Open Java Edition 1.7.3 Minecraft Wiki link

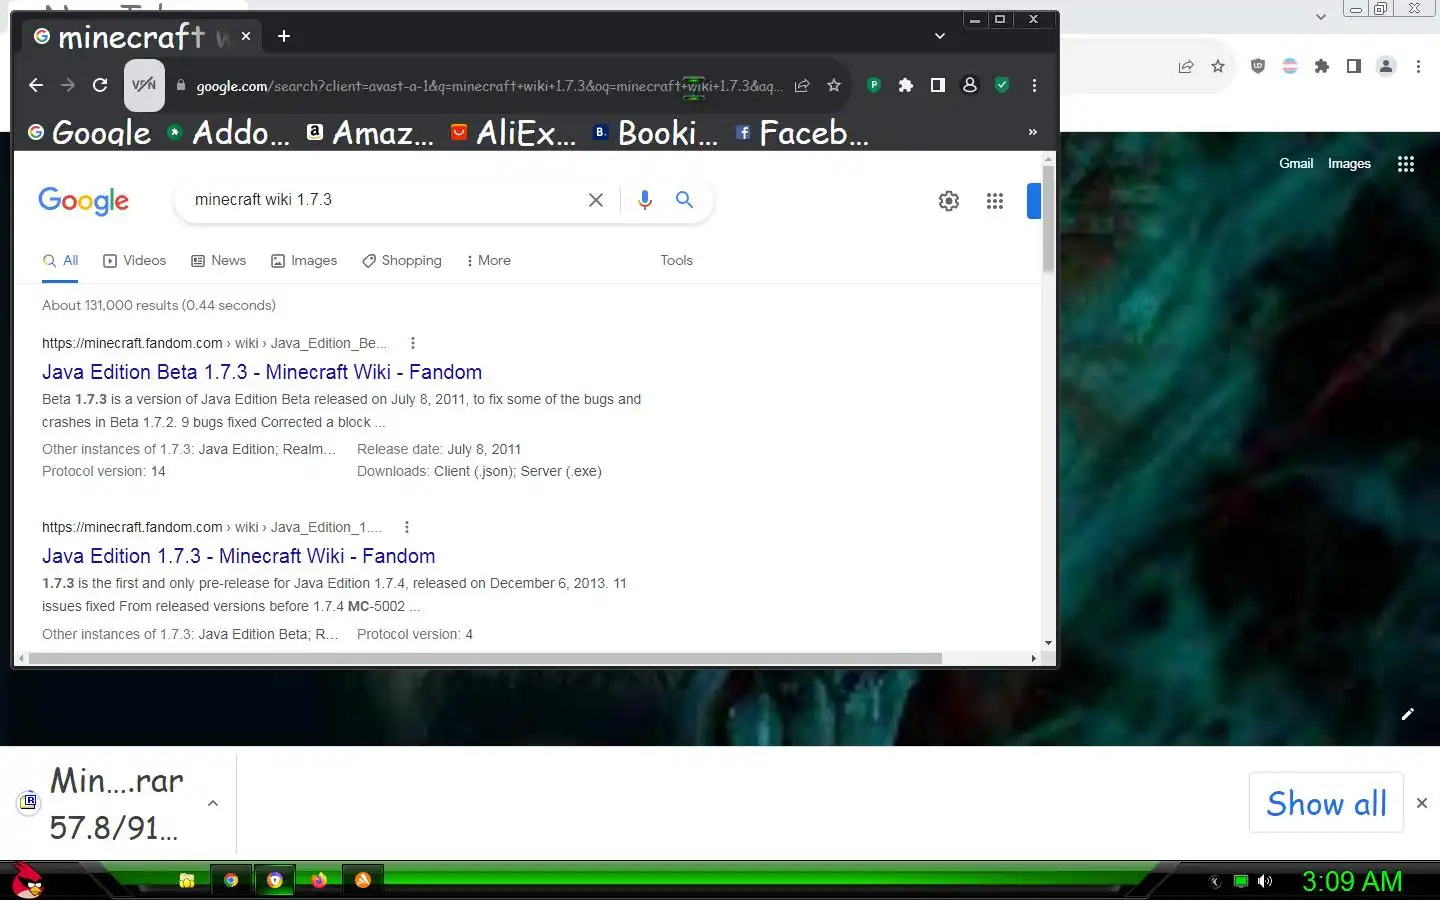coord(239,556)
